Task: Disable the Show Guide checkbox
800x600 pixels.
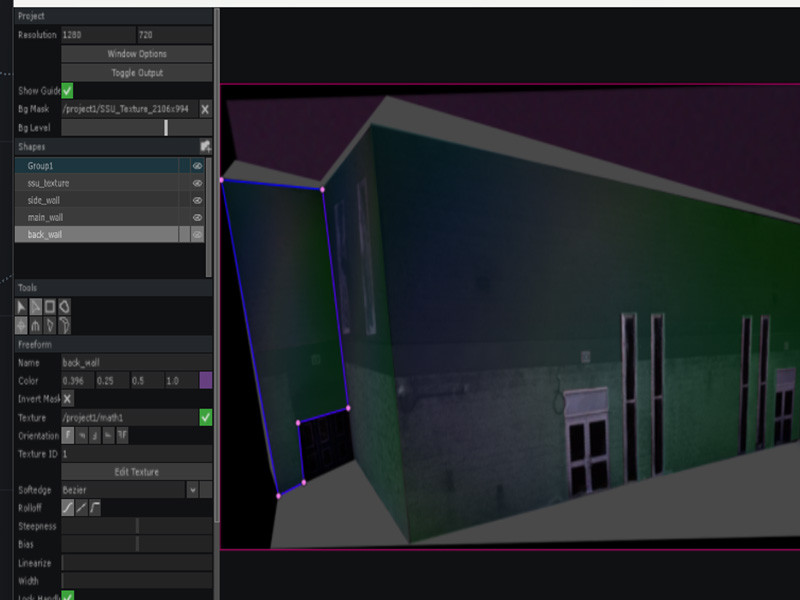Action: pyautogui.click(x=66, y=91)
